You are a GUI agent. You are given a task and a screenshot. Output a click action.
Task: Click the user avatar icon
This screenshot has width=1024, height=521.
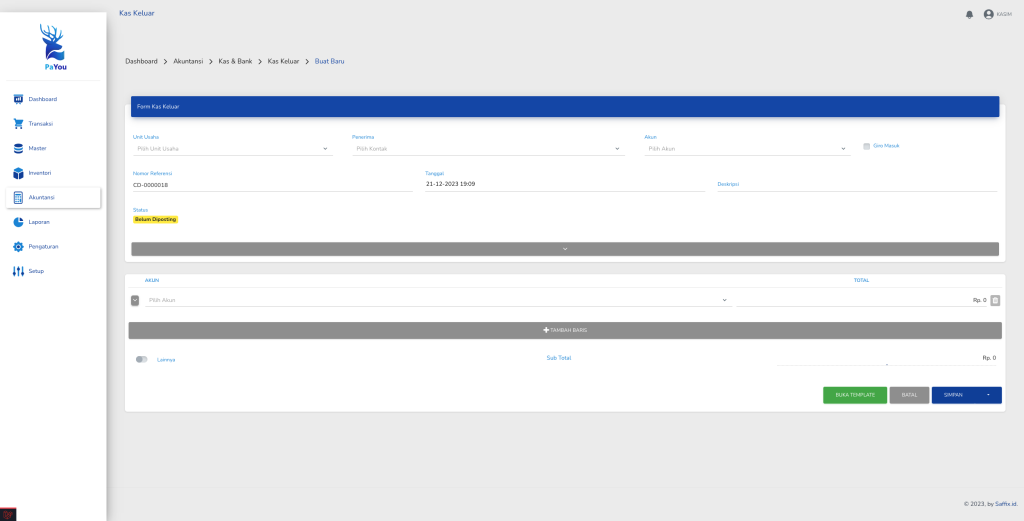coord(988,14)
